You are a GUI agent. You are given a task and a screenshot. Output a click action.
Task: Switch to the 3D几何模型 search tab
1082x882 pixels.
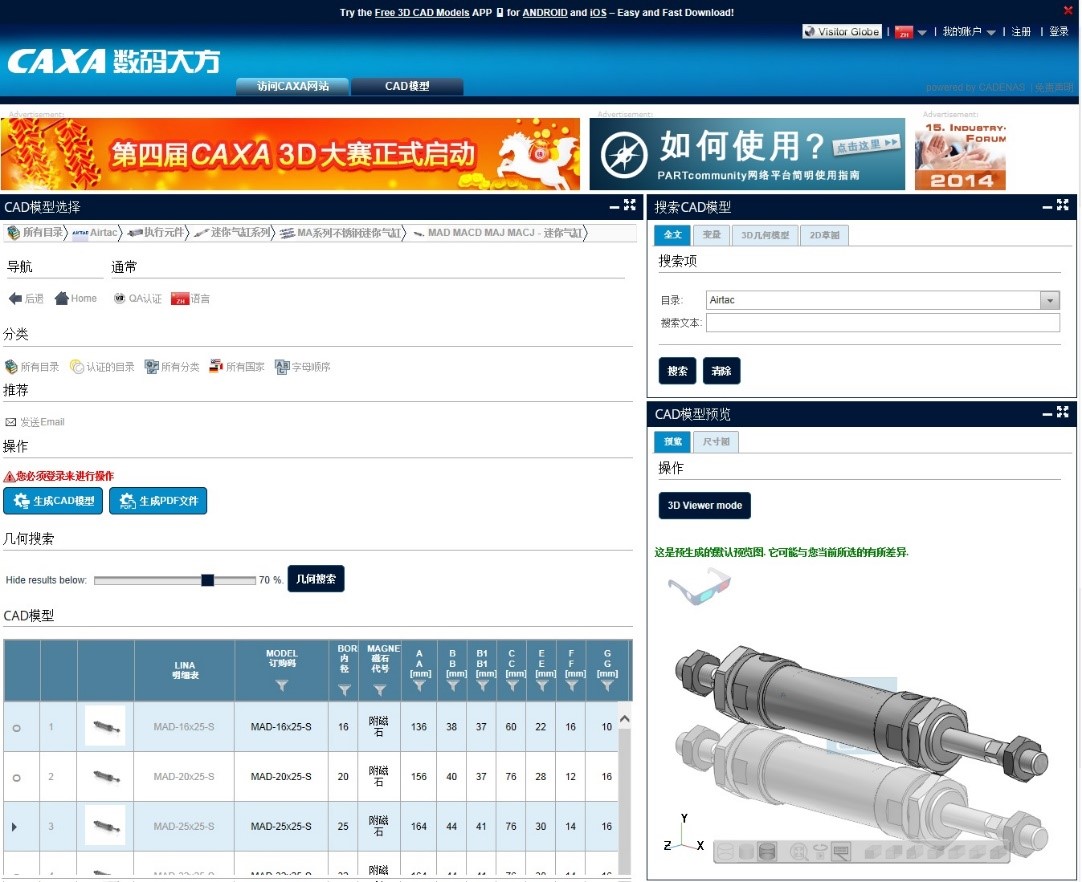pos(764,235)
